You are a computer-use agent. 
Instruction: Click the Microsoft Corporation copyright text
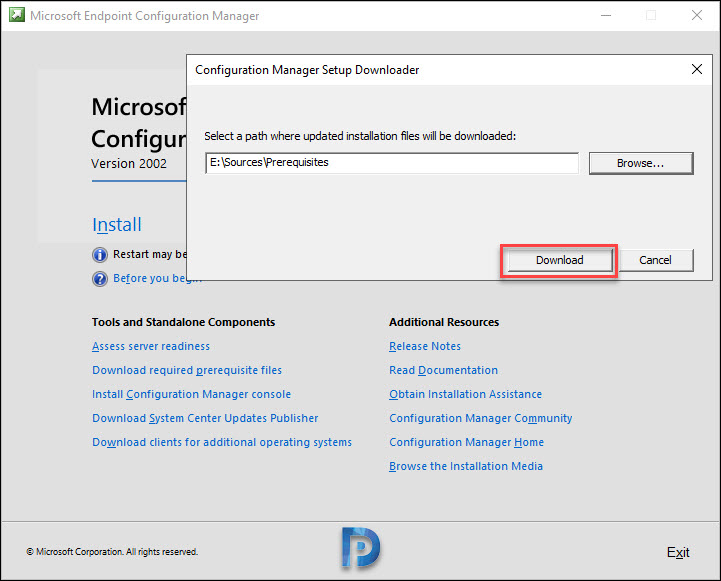[x=112, y=552]
